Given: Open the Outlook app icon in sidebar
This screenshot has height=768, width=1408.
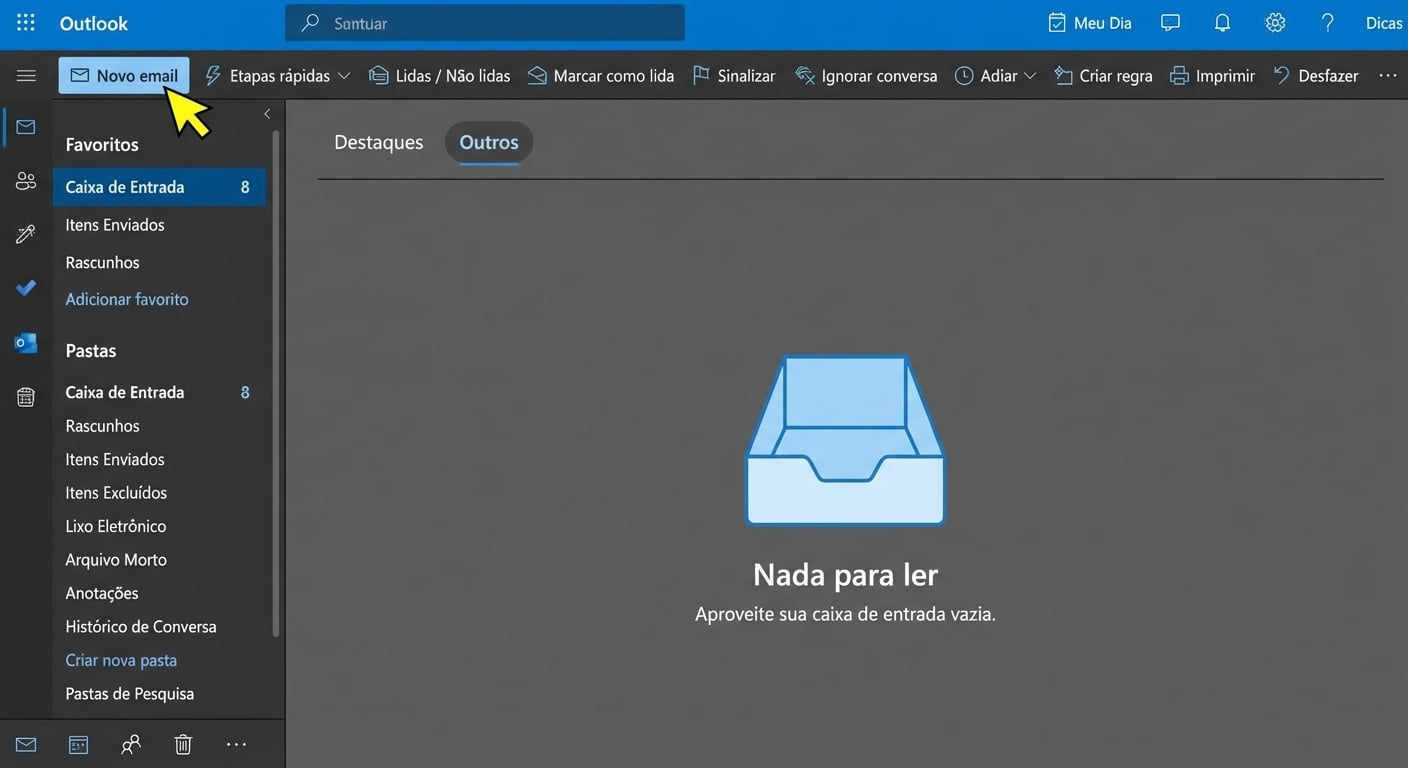Looking at the screenshot, I should (25, 342).
